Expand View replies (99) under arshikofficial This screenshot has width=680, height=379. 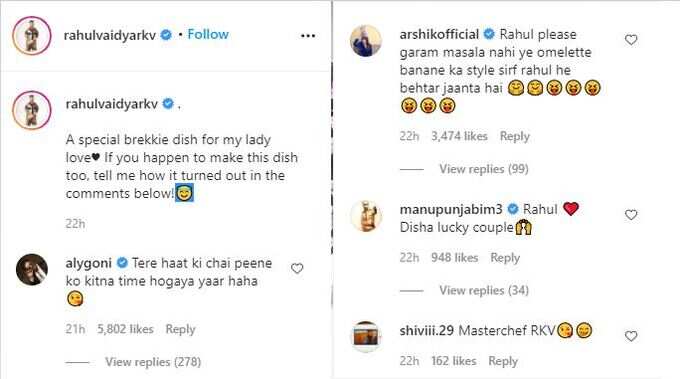pos(484,169)
